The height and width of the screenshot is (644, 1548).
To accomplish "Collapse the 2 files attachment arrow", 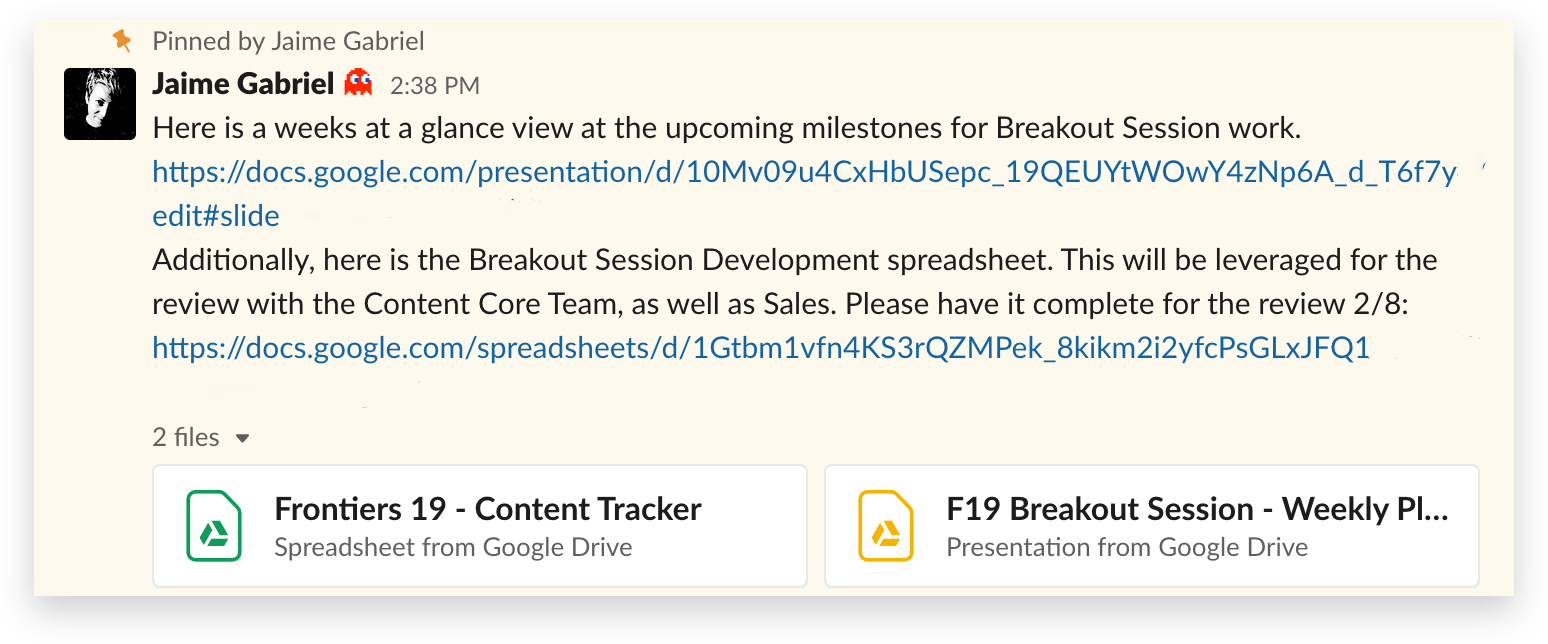I will 242,438.
